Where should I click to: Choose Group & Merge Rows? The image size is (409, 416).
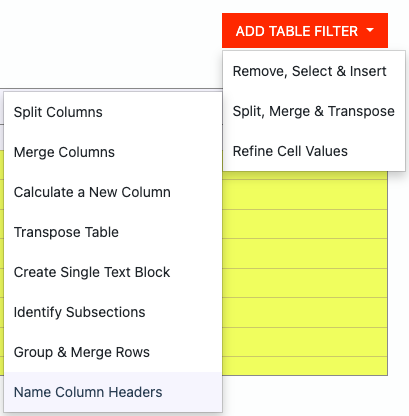pos(113,352)
